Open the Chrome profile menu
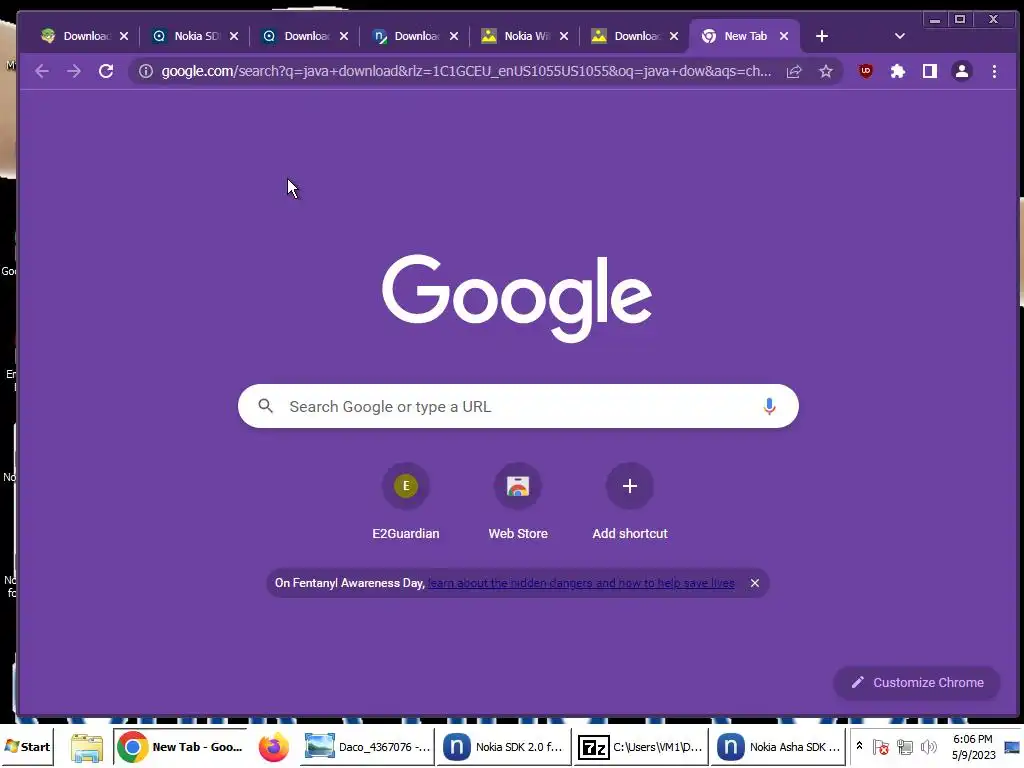1024x768 pixels. (962, 71)
